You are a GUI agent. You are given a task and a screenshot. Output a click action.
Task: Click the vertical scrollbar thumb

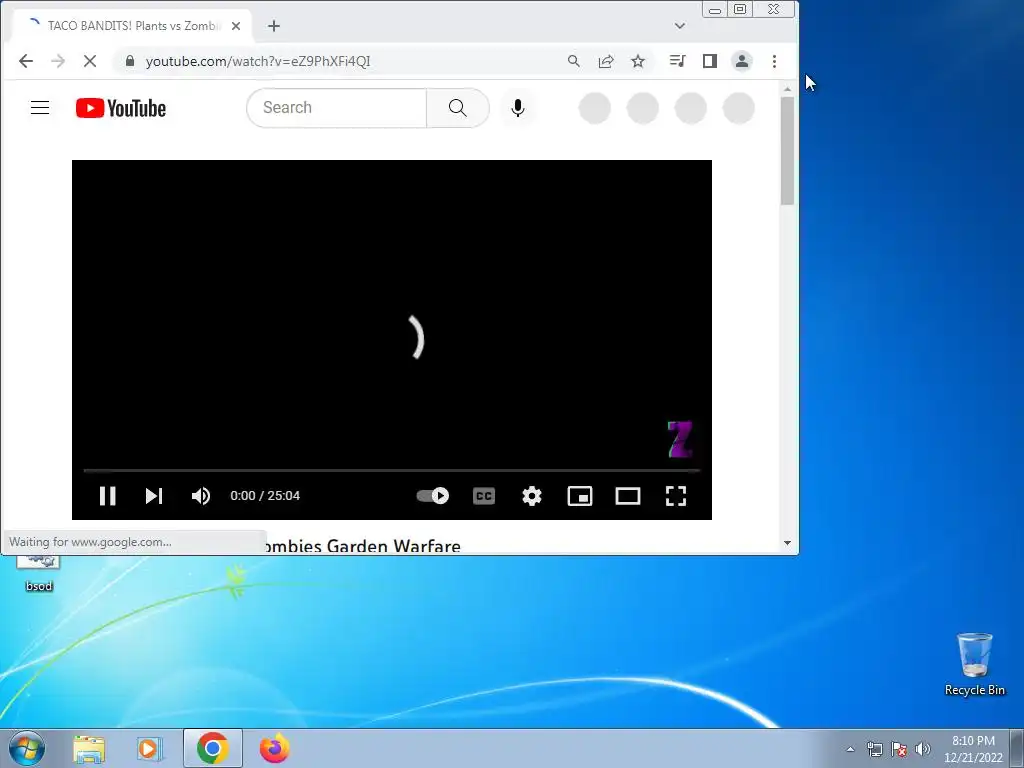pos(788,151)
